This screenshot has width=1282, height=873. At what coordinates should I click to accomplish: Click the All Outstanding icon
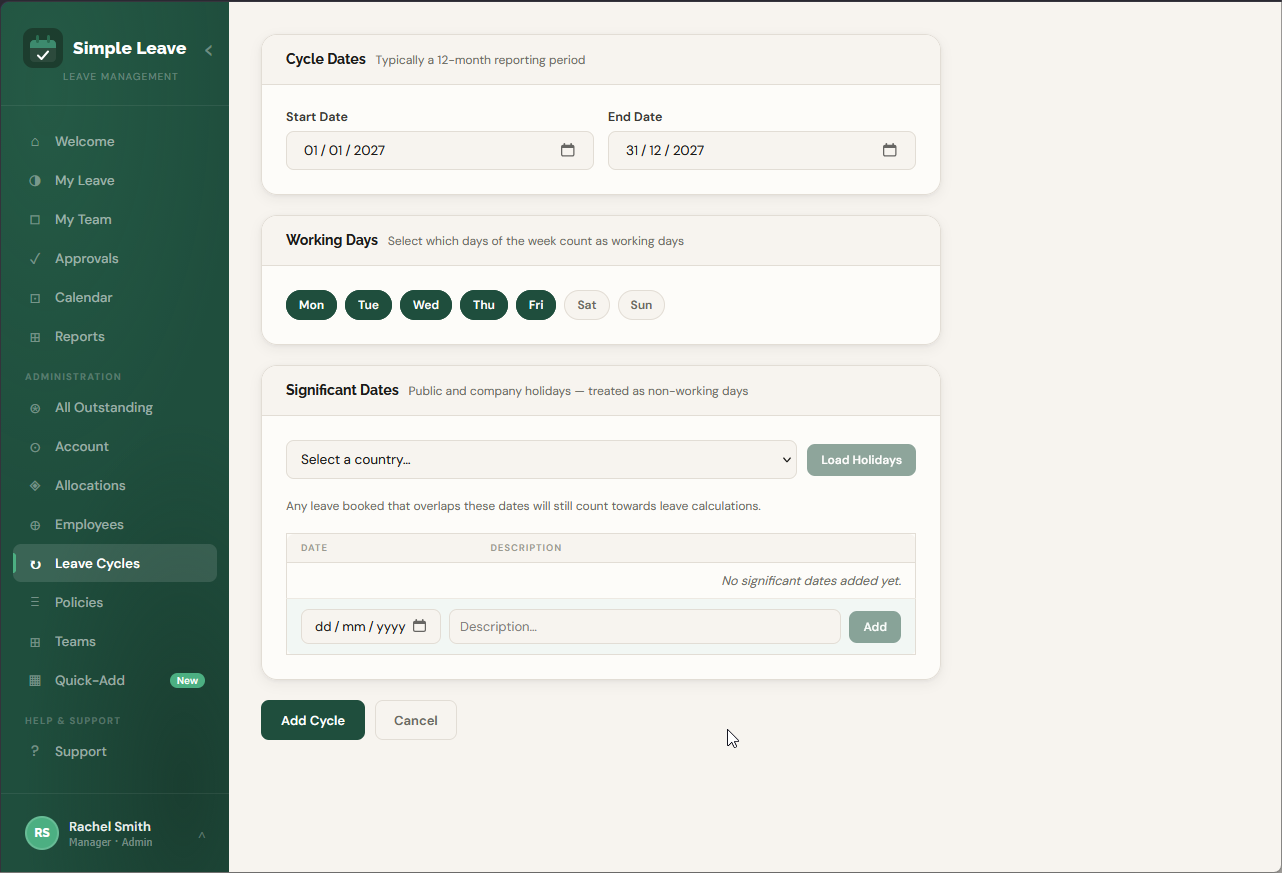(x=35, y=408)
